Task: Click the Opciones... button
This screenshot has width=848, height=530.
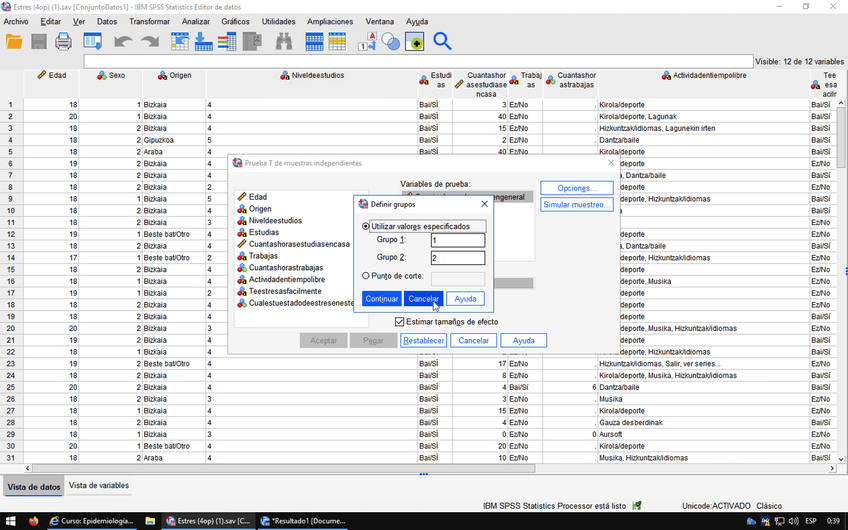Action: pyautogui.click(x=577, y=188)
